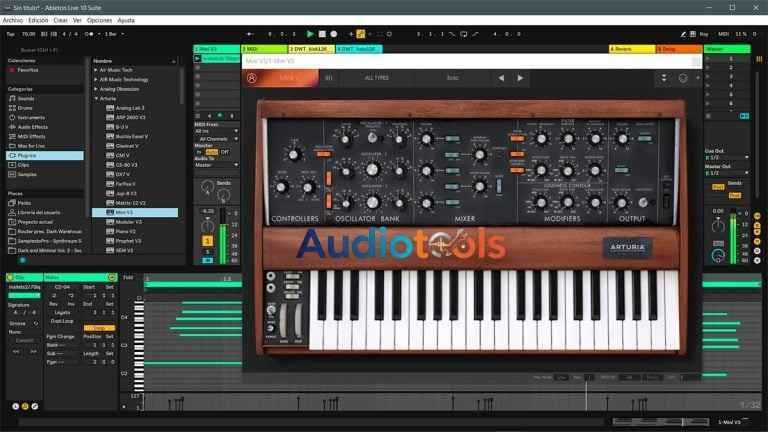Start playback with the green Play button
768x432 pixels.
(310, 34)
